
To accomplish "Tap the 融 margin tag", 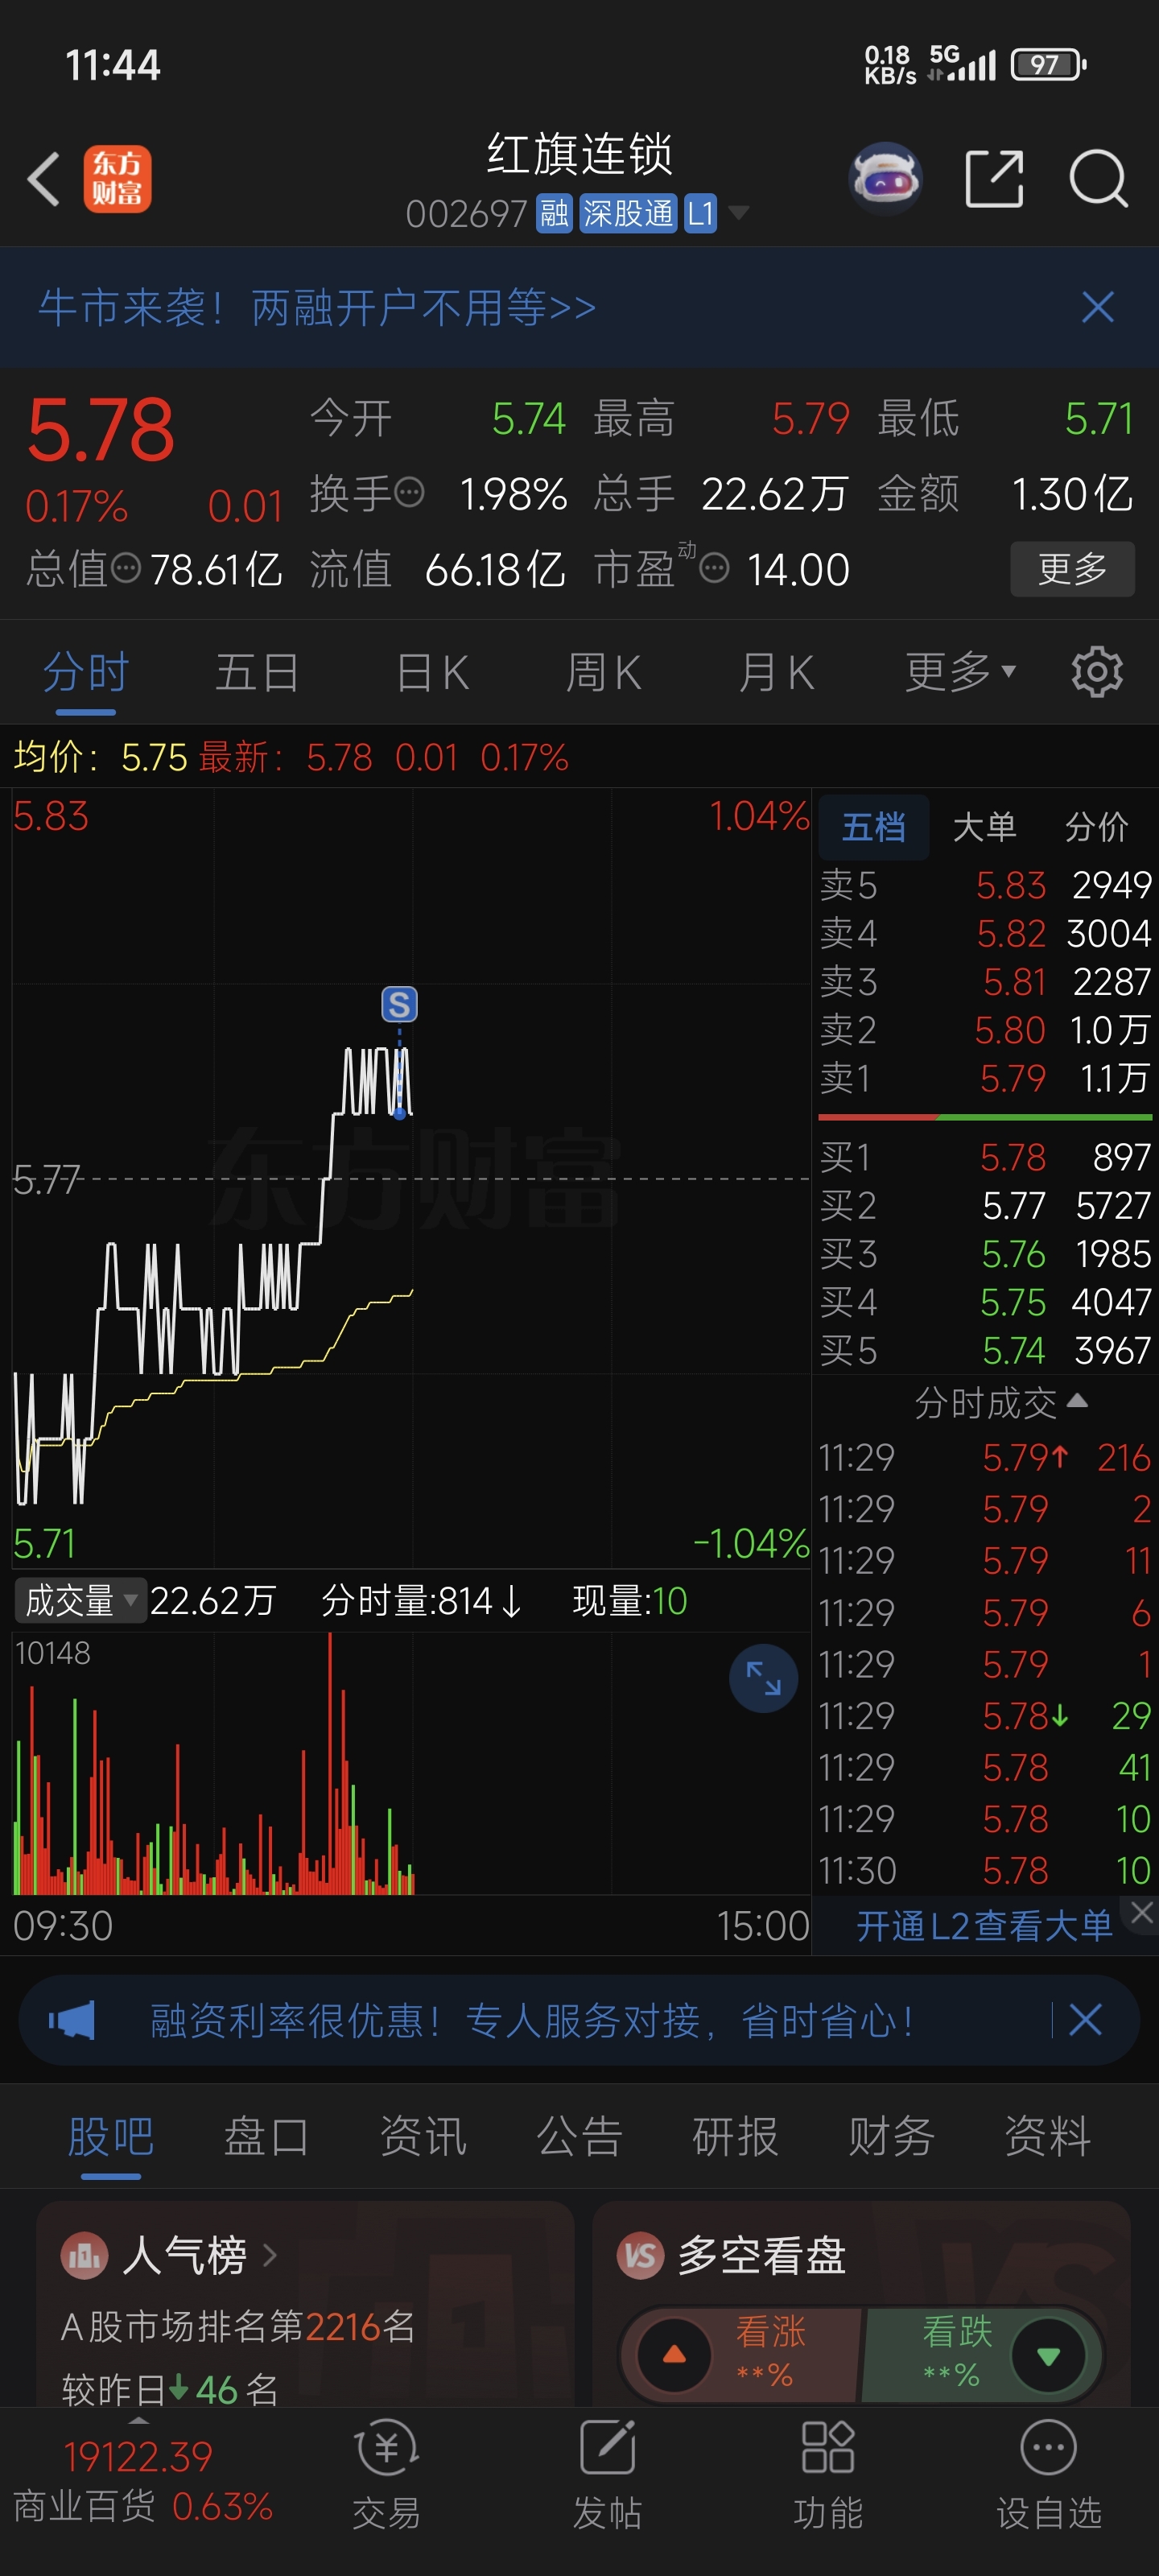I will 554,213.
